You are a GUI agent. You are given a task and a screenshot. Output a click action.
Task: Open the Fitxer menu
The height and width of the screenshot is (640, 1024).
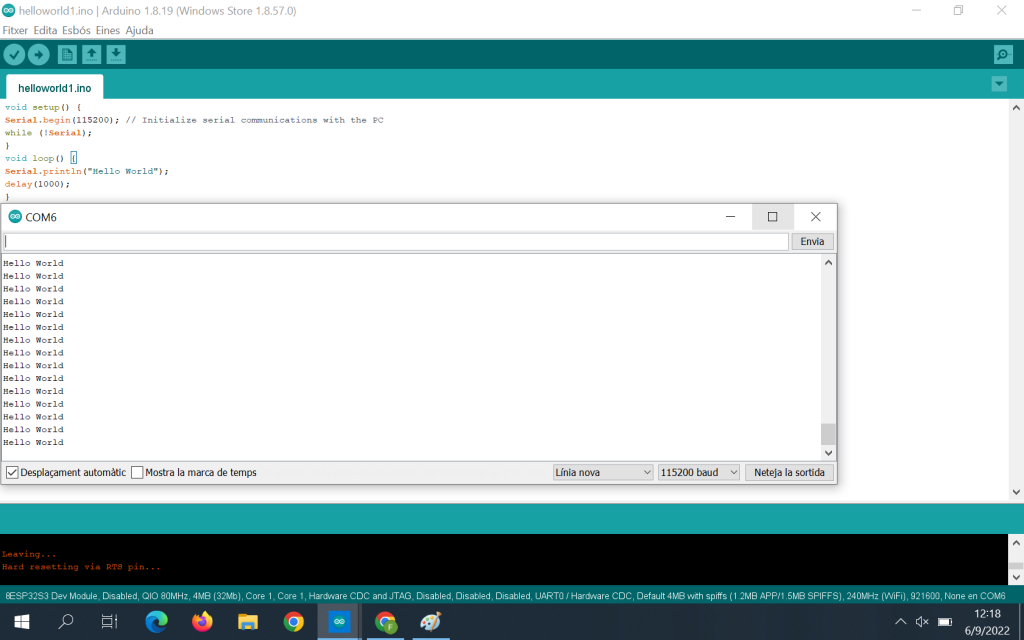pyautogui.click(x=15, y=30)
